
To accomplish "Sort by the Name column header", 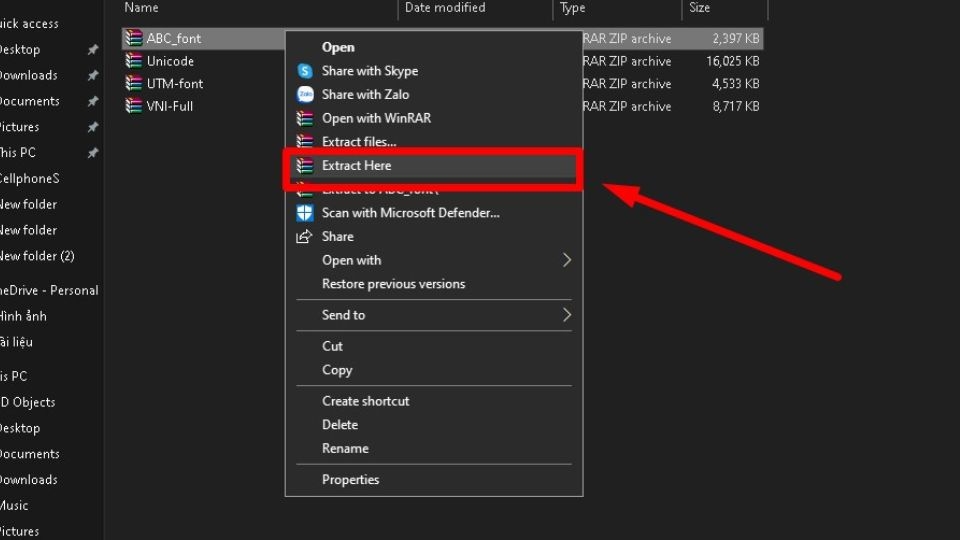I will (141, 8).
